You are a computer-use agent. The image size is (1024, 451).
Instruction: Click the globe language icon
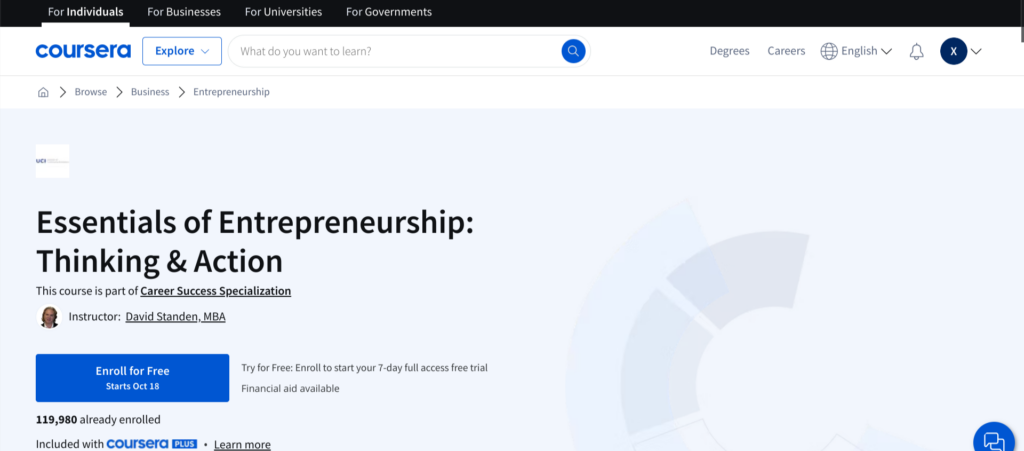click(829, 51)
